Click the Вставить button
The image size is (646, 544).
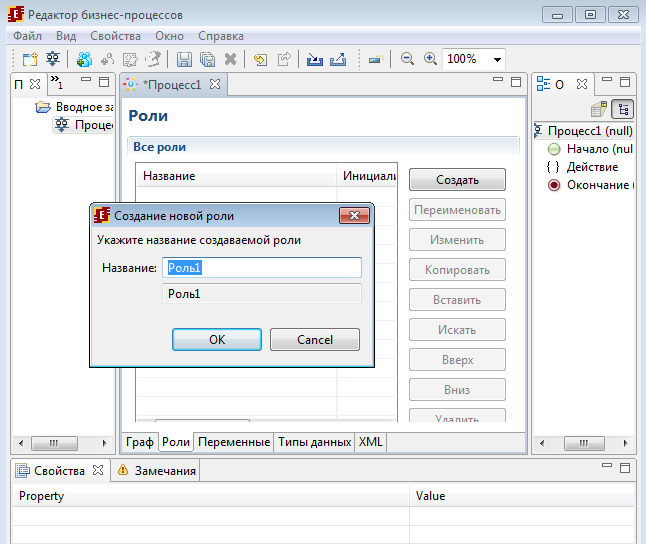(x=457, y=300)
